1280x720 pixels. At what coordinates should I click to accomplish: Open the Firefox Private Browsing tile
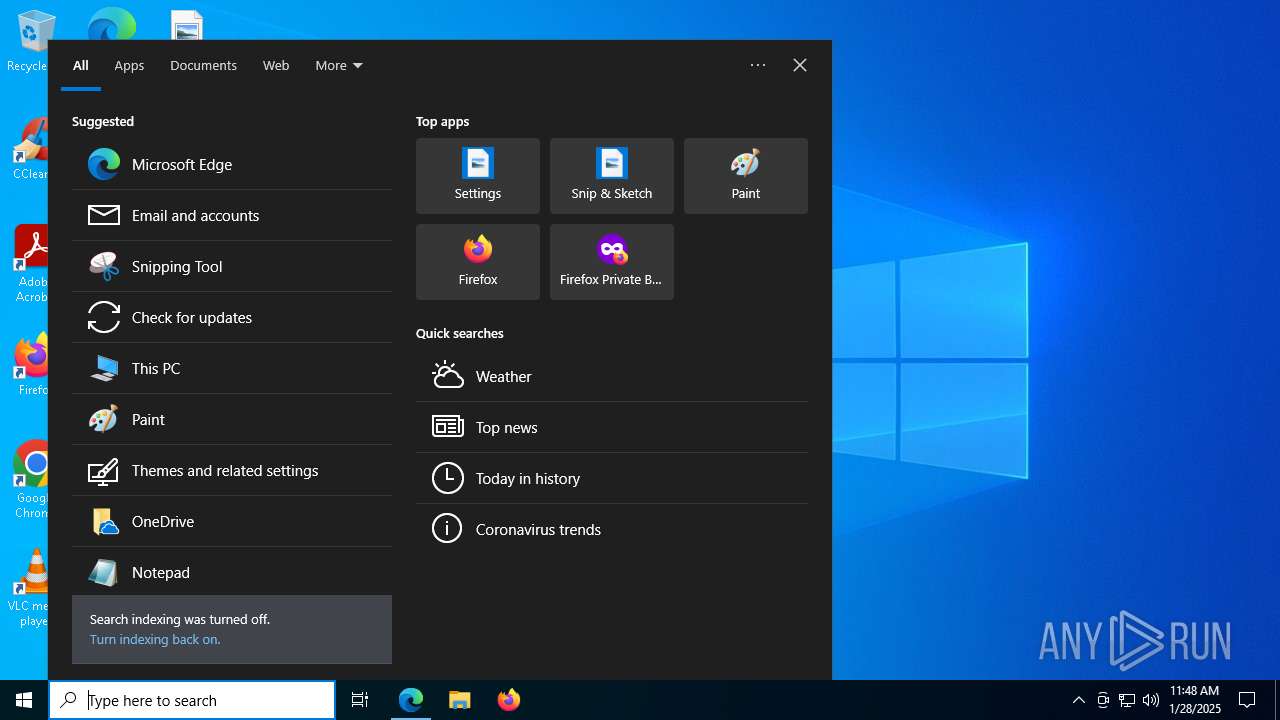click(x=612, y=262)
